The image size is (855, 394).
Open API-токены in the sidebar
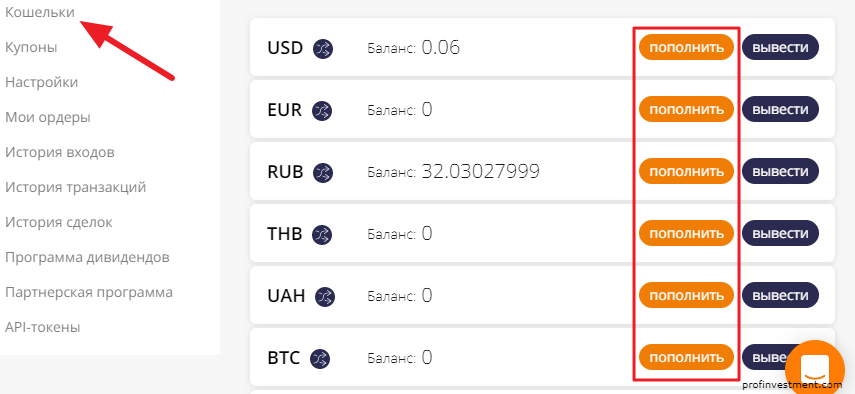[x=43, y=328]
